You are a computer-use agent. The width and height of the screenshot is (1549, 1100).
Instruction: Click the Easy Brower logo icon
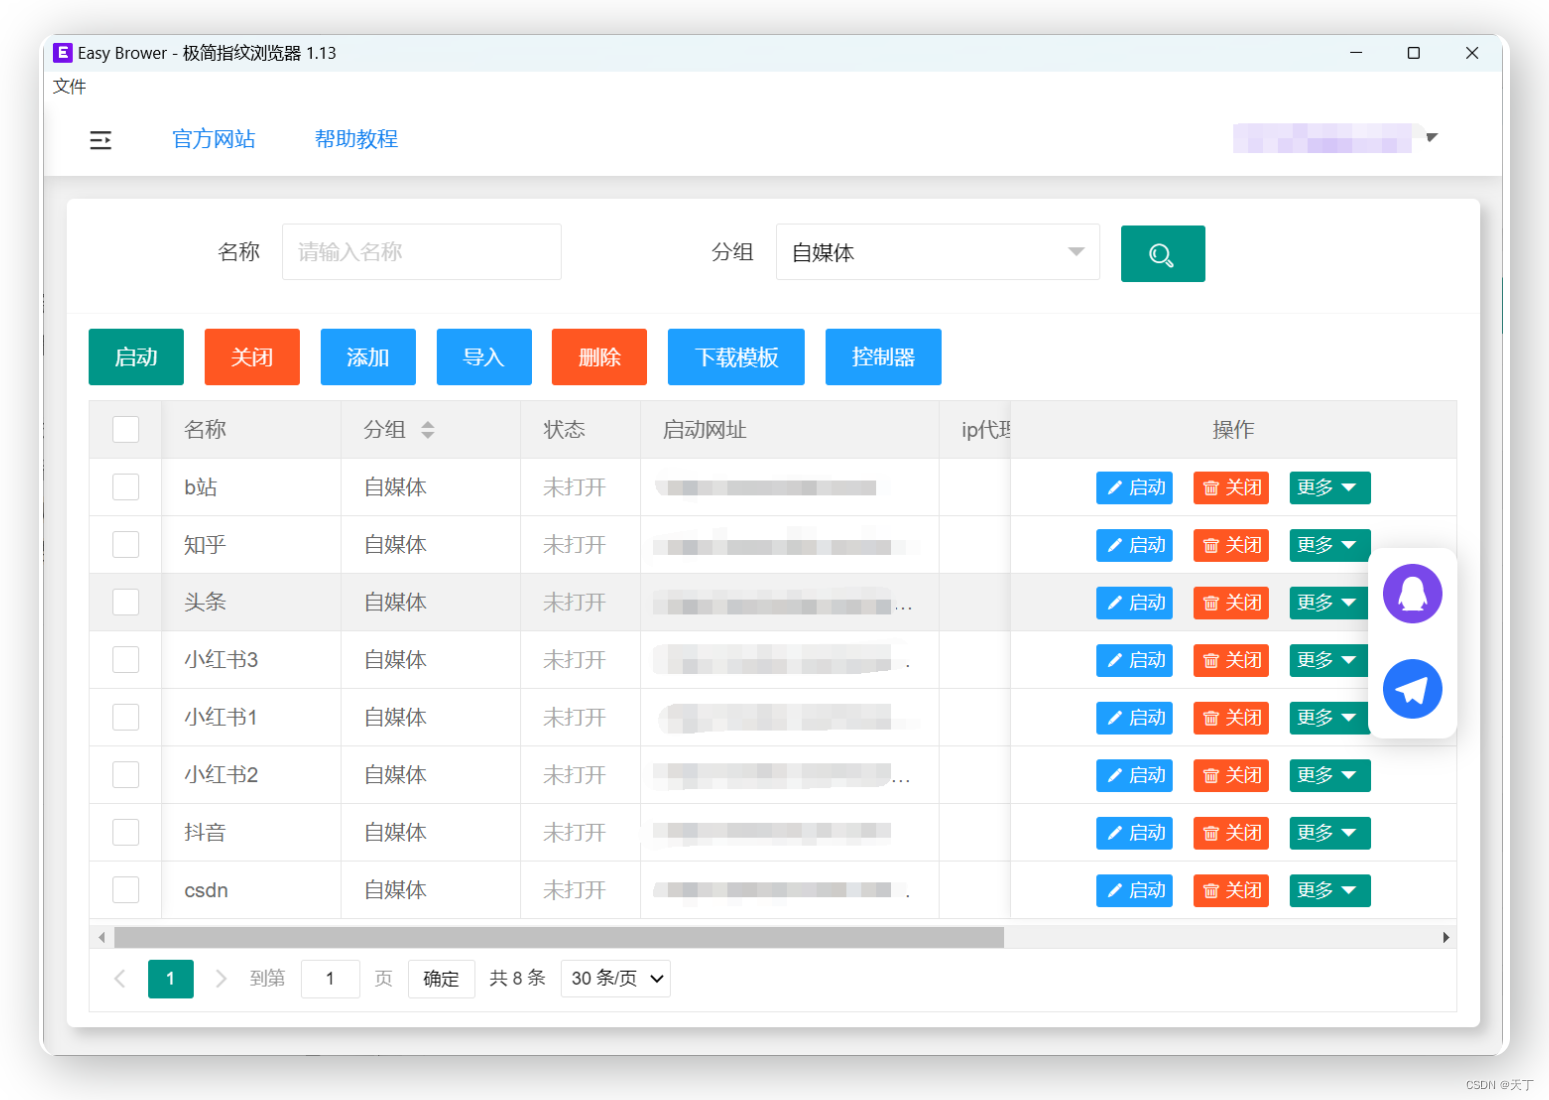pos(62,52)
